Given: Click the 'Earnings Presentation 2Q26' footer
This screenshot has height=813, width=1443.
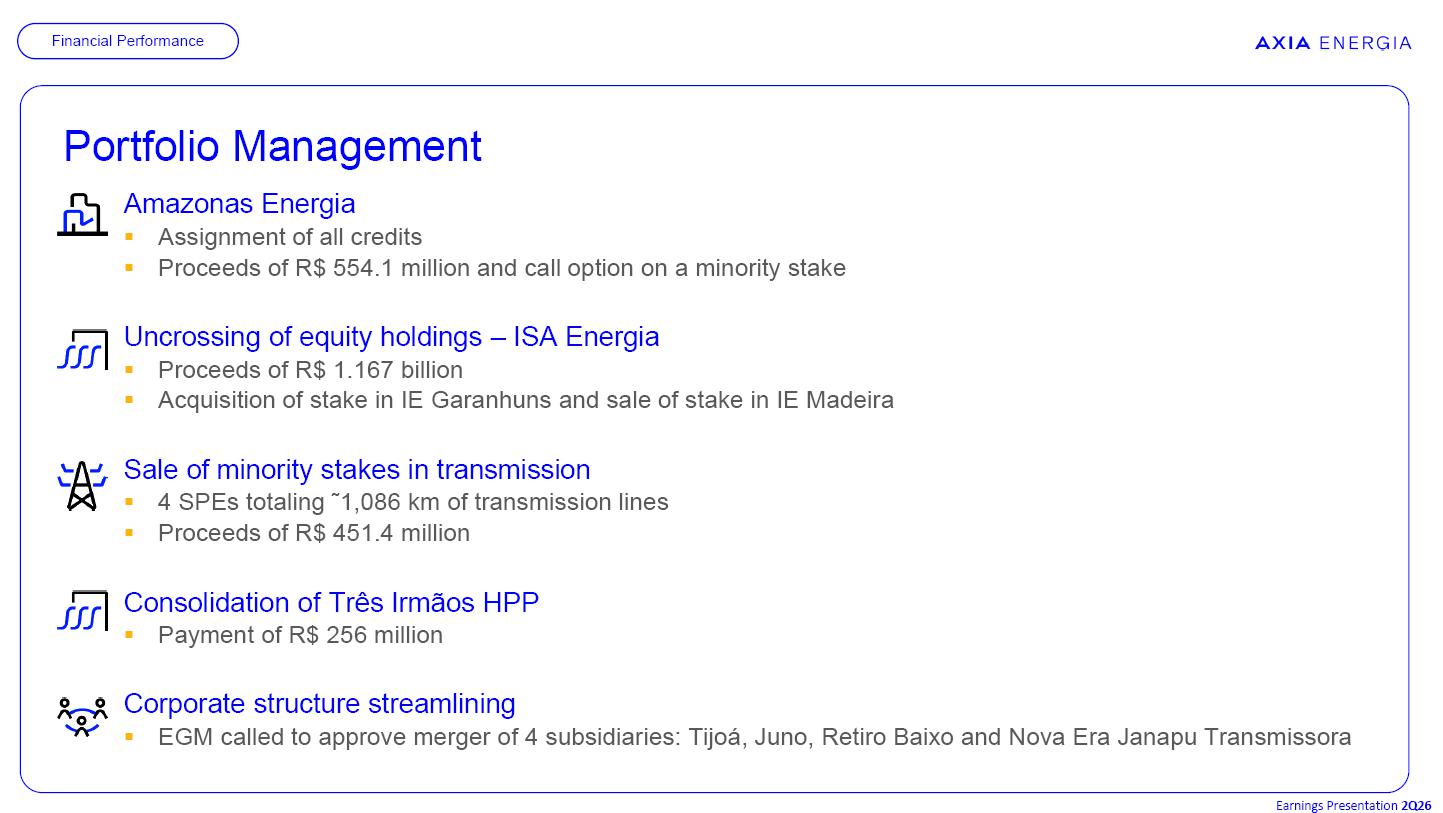Looking at the screenshot, I should [1353, 805].
